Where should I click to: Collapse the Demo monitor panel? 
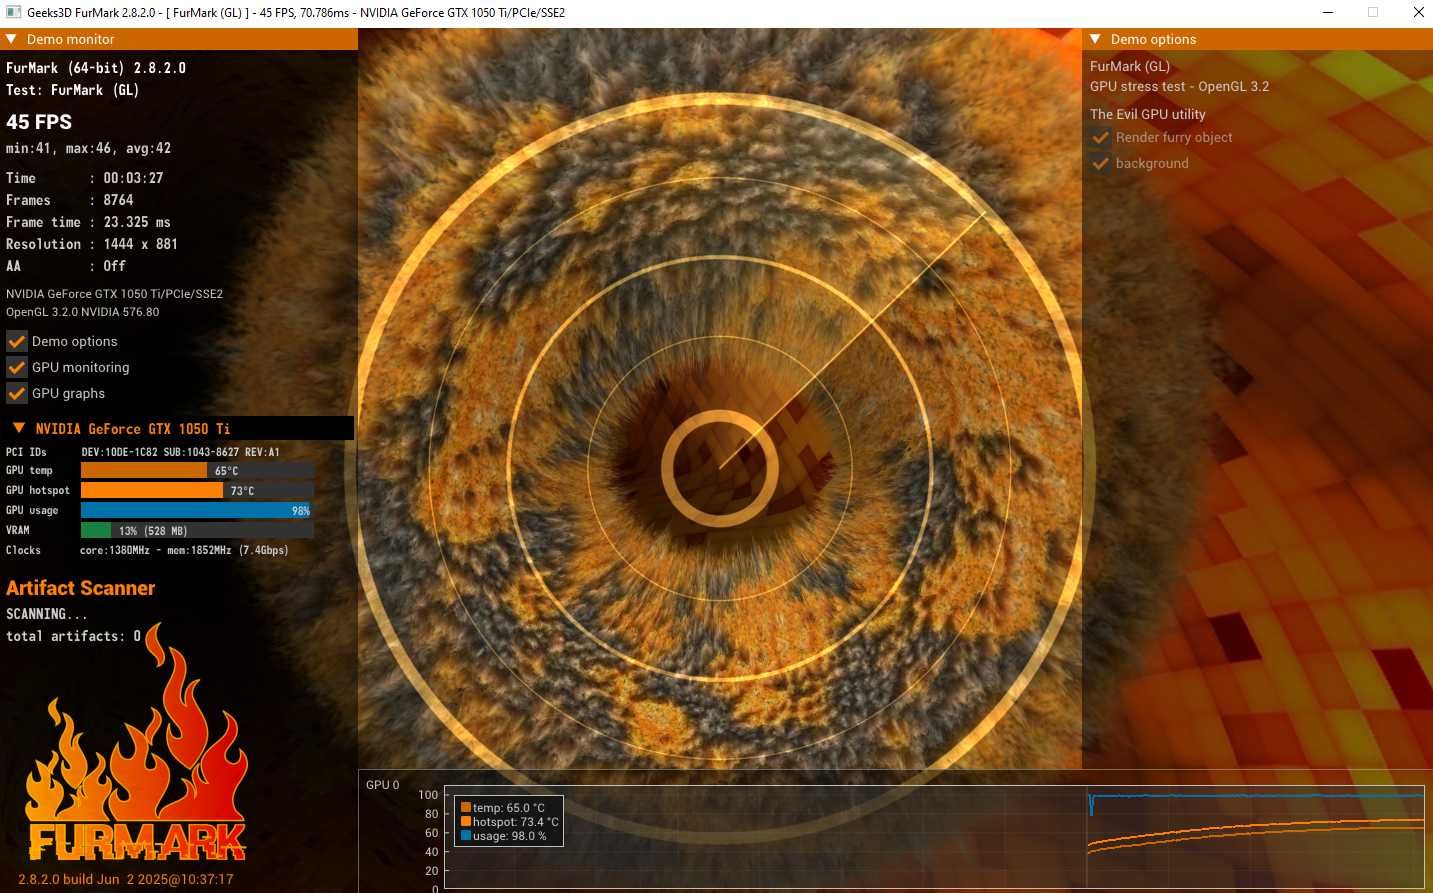[11, 39]
